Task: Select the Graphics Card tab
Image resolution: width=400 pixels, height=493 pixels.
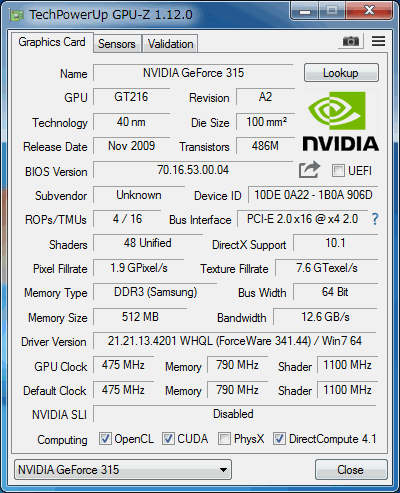Action: click(x=52, y=42)
